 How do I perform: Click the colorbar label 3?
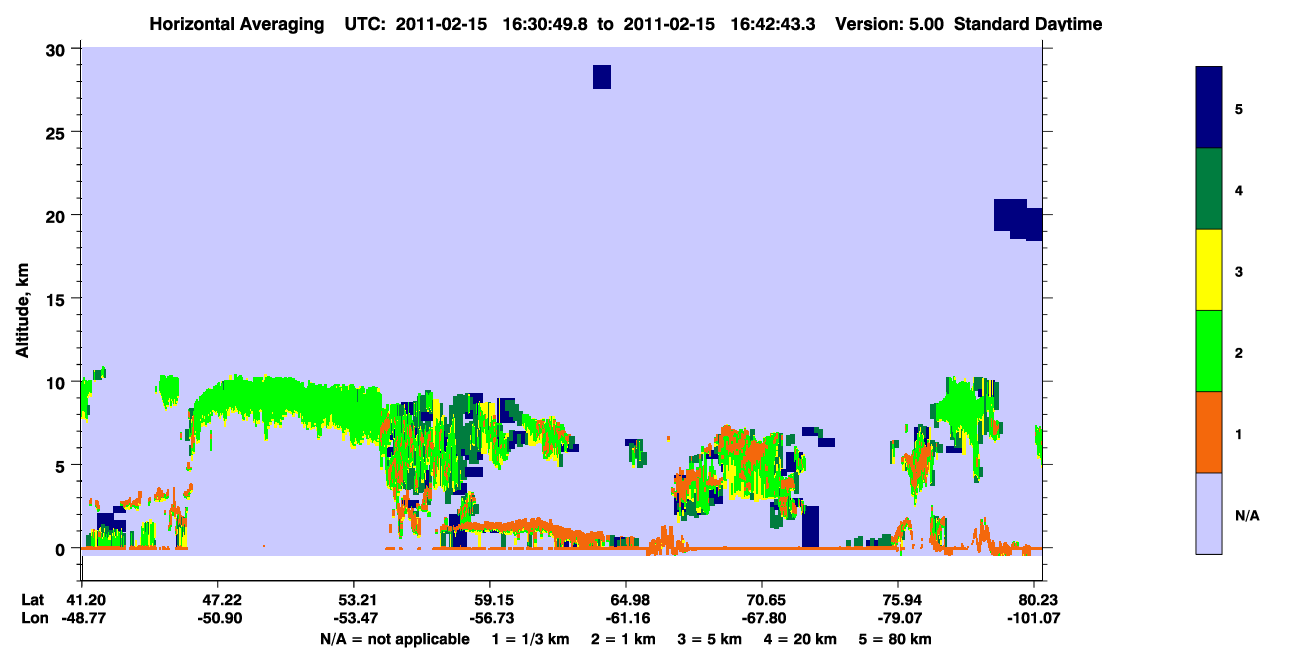pyautogui.click(x=1239, y=270)
